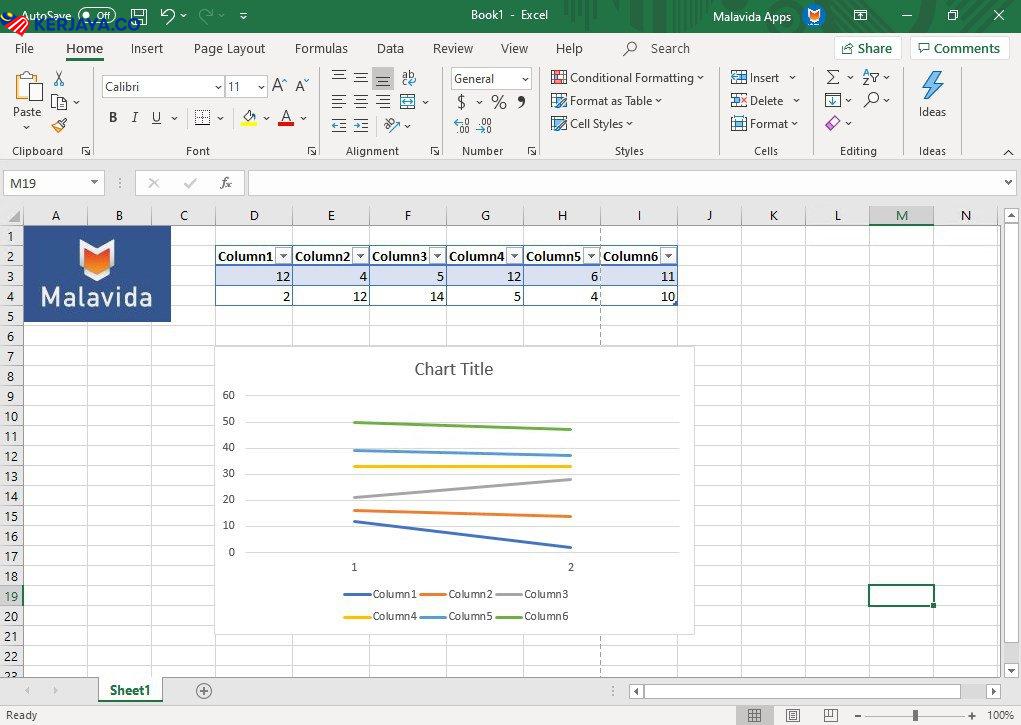This screenshot has height=725, width=1021.
Task: Switch to Page Layout view icon
Action: tap(792, 715)
